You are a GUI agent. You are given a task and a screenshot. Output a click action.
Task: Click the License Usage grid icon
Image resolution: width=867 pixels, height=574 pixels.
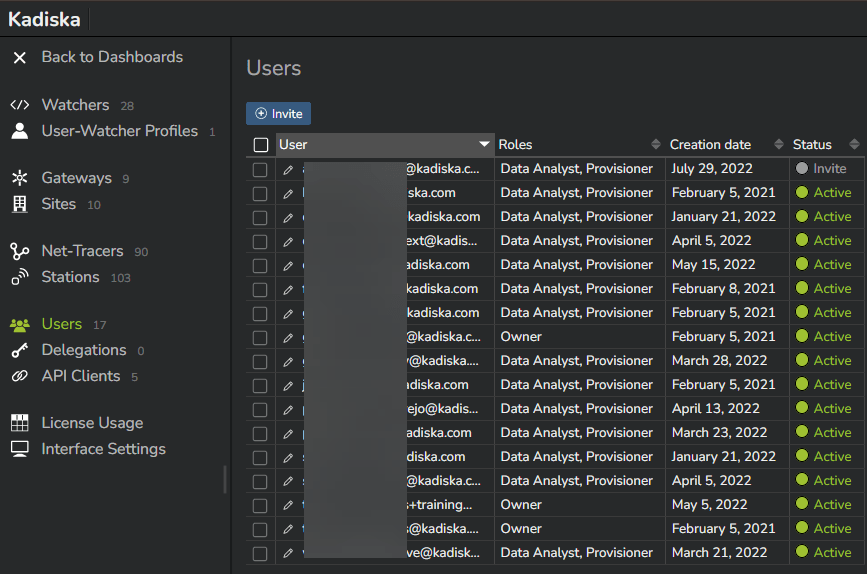[19, 423]
